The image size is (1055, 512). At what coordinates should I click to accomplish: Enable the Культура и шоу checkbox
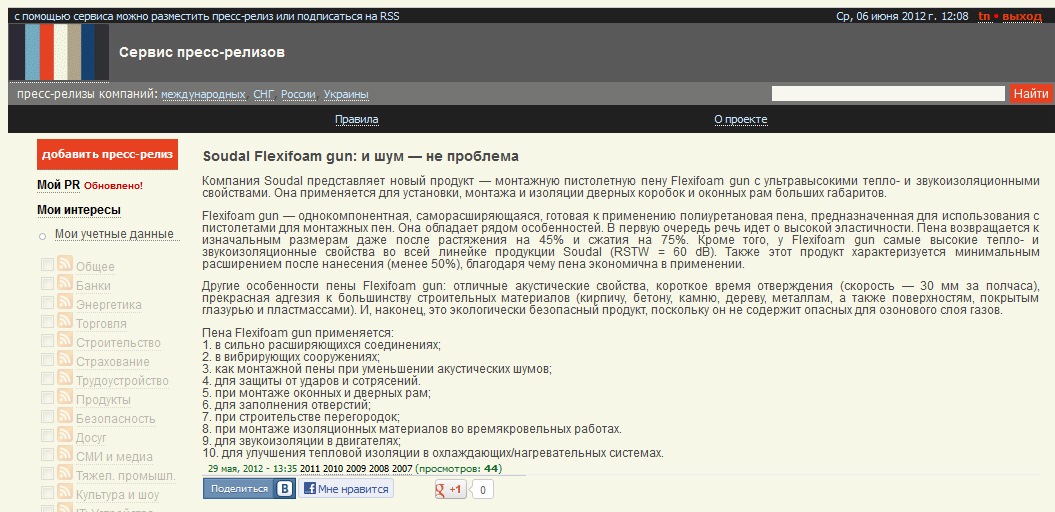[47, 492]
